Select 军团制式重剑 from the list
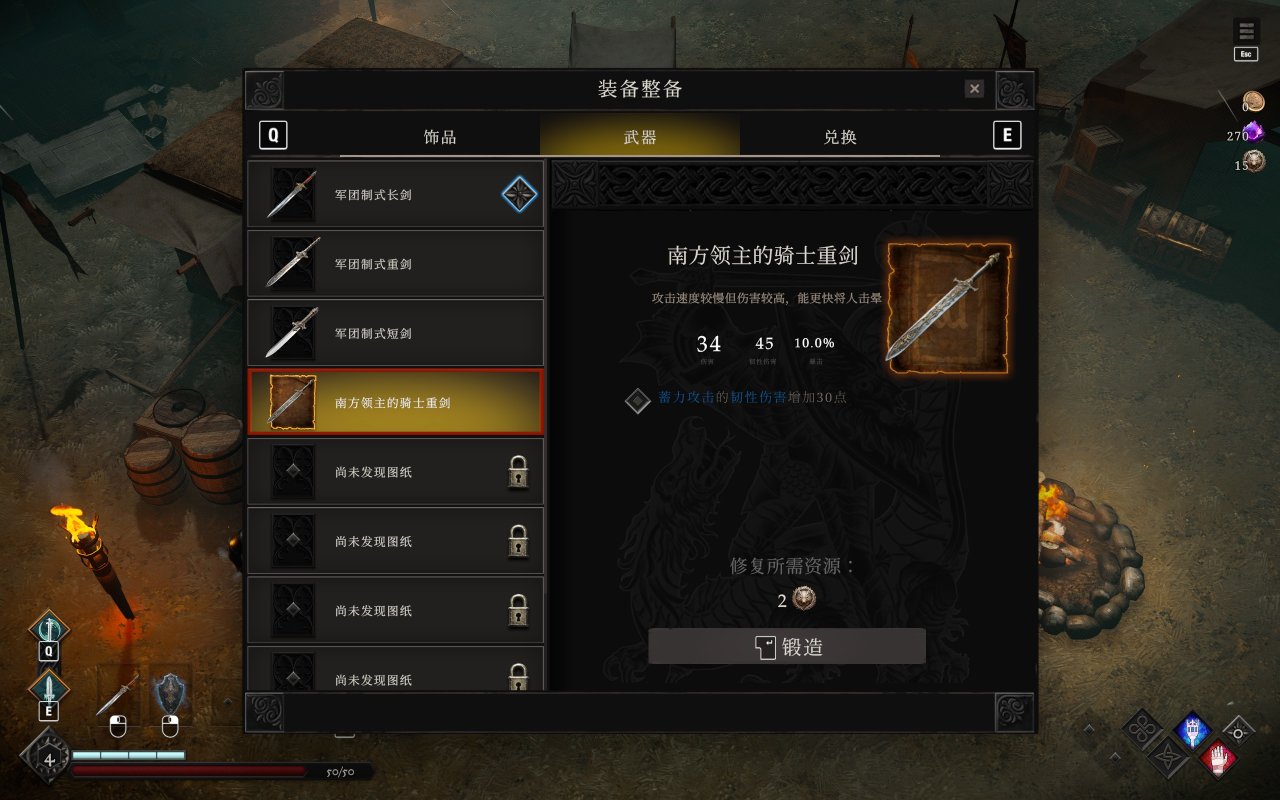The image size is (1280, 800). click(x=396, y=263)
